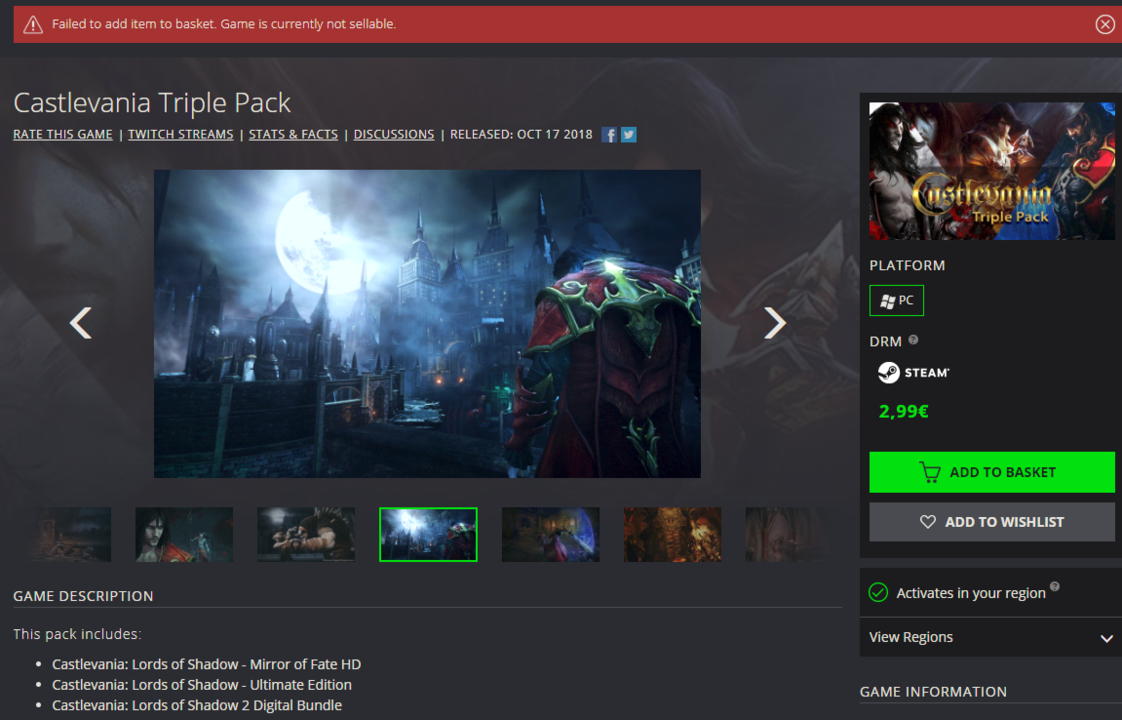Click 'Activates in your region' text

971,593
